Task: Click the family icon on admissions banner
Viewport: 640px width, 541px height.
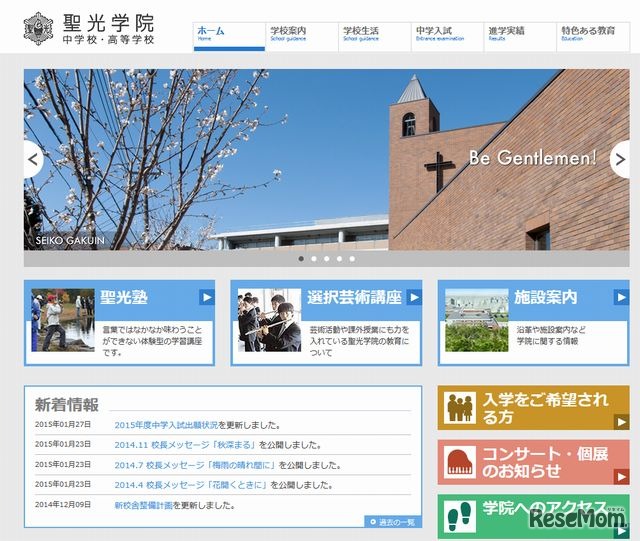Action: coord(460,407)
